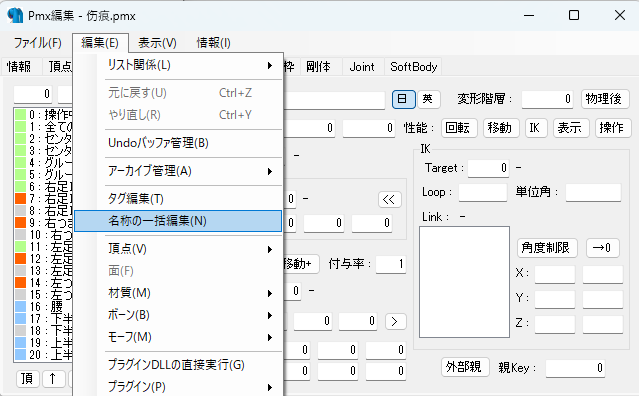Expand the モーフ(M) submenu
639x396 pixels.
[x=178, y=337]
